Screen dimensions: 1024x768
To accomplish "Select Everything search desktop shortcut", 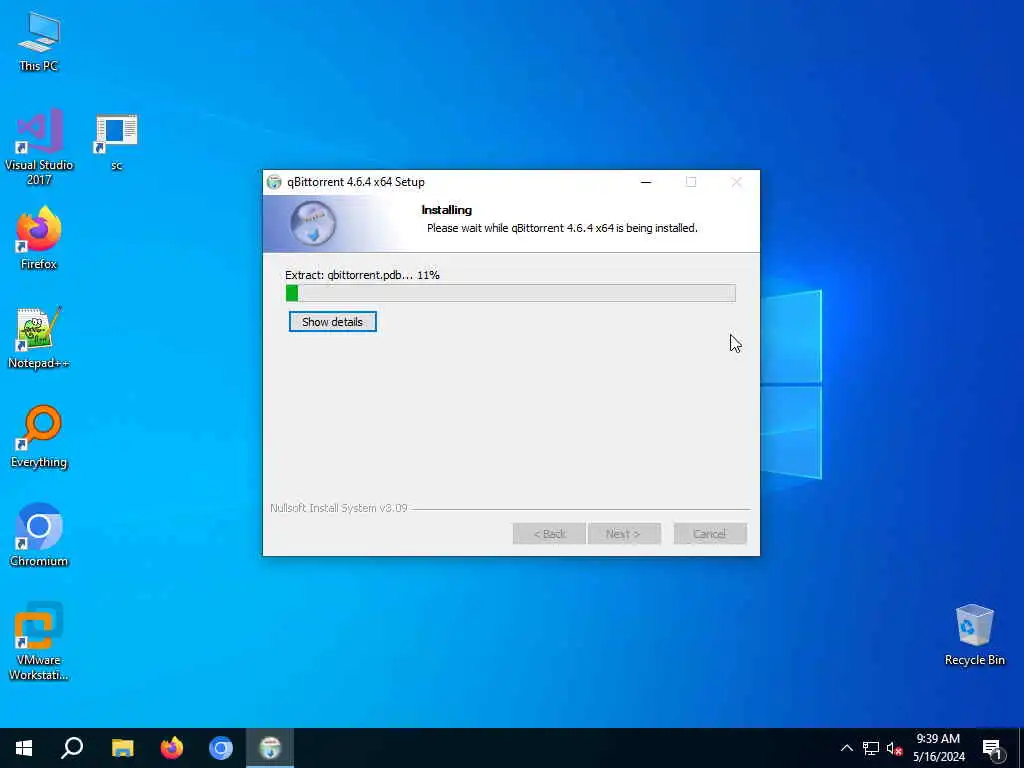I will [39, 437].
